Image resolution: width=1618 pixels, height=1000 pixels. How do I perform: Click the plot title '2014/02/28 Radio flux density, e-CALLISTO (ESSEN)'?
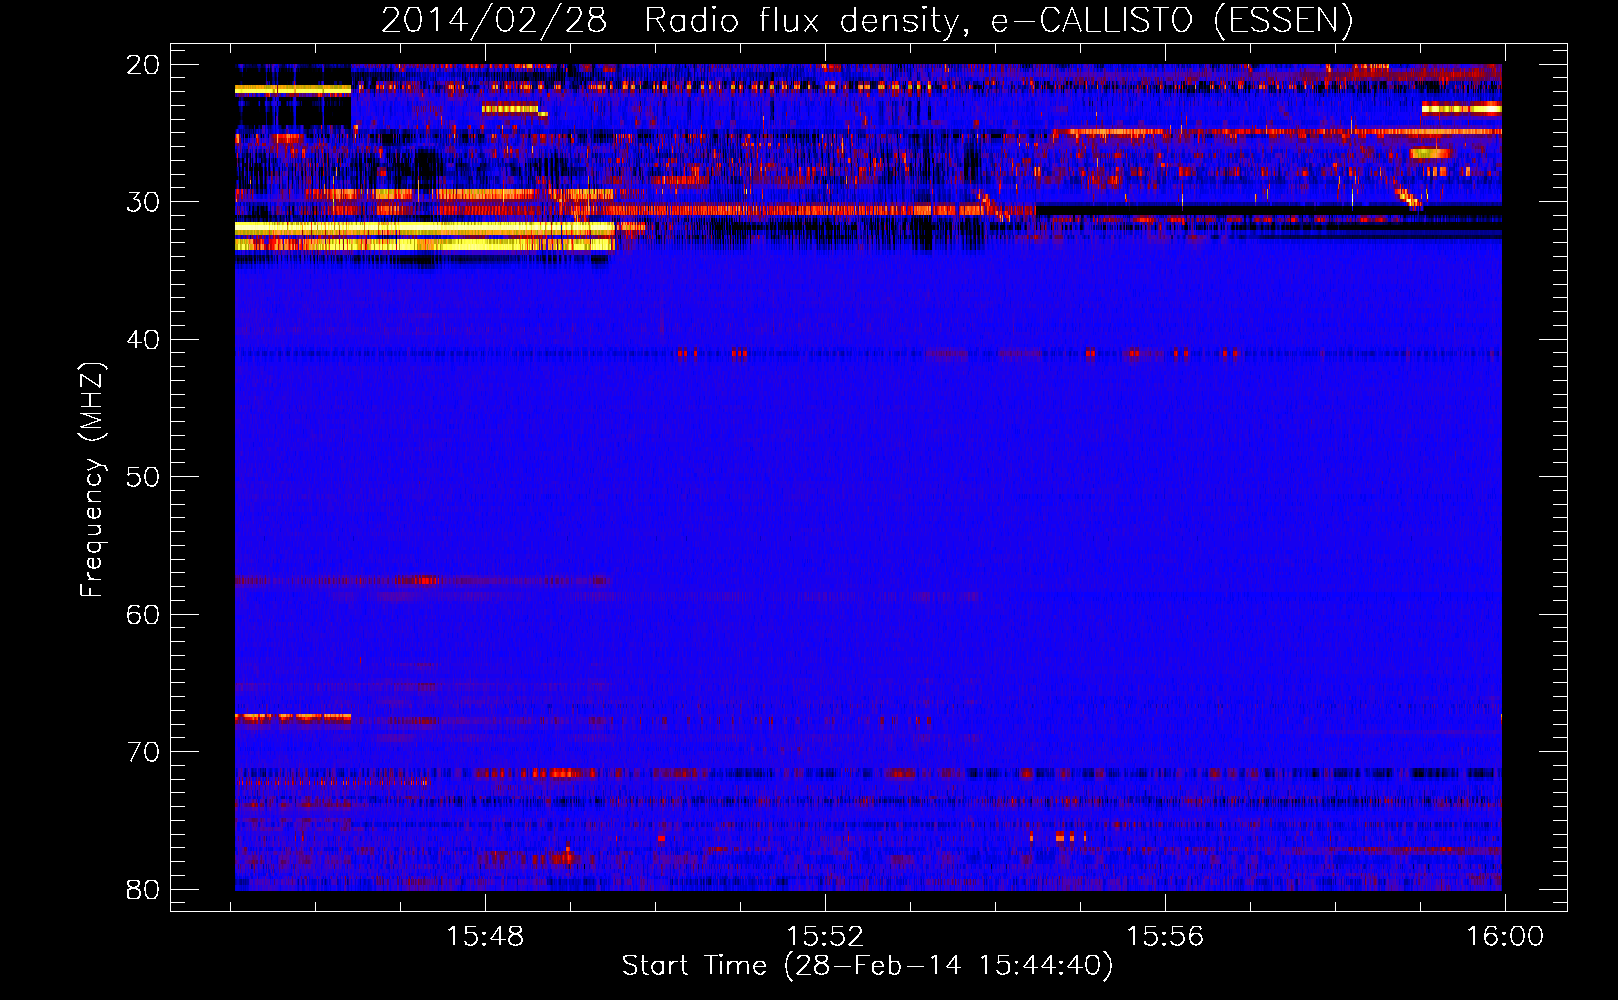[867, 20]
